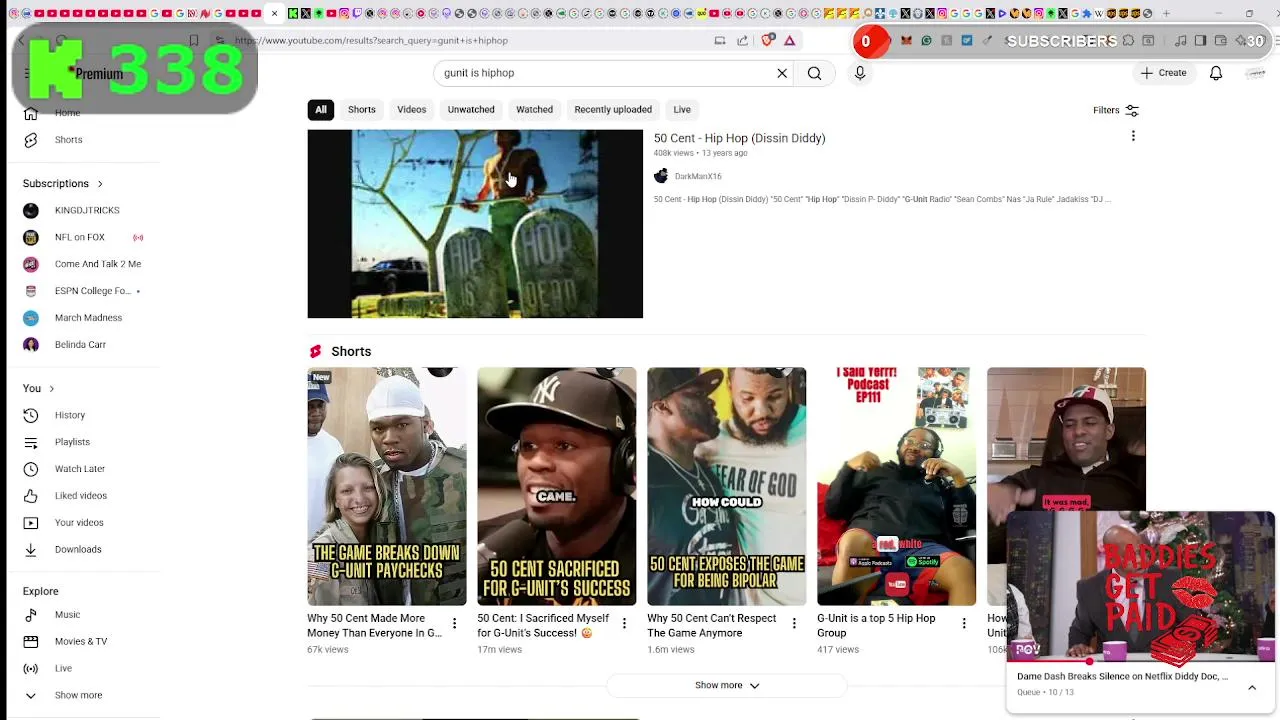Click Dame Dash mini player video

pos(1140,586)
